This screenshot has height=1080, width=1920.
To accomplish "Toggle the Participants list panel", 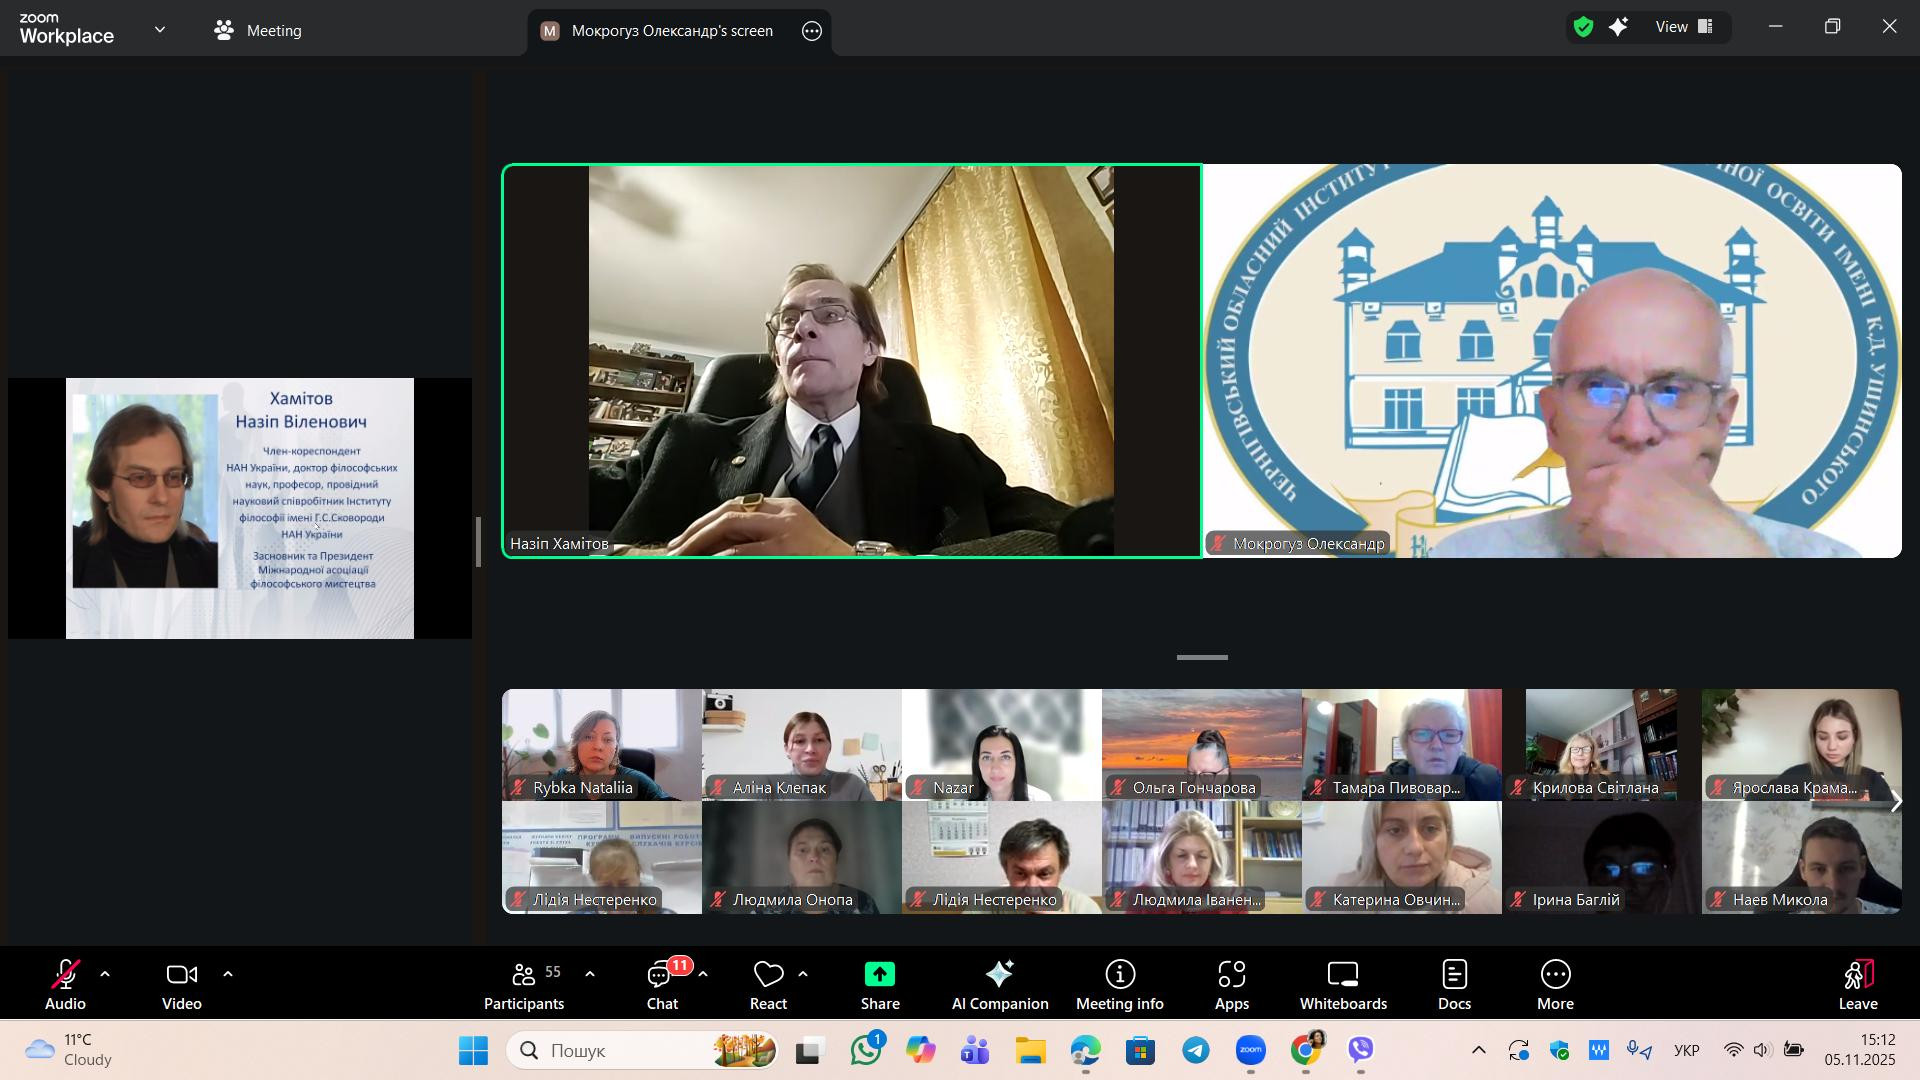I will (524, 985).
